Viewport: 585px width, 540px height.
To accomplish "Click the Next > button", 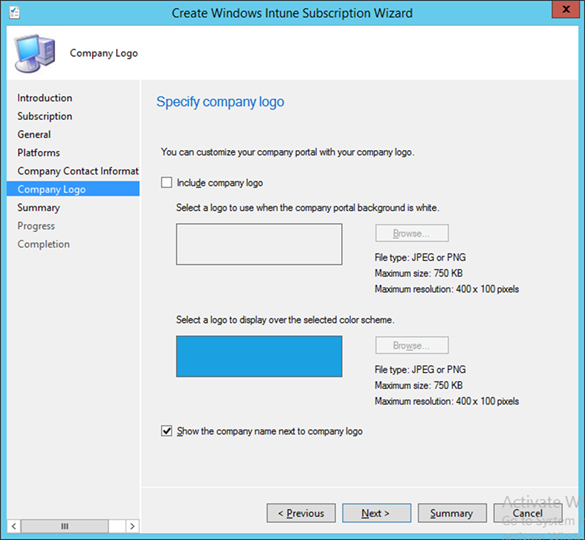I will (x=376, y=513).
